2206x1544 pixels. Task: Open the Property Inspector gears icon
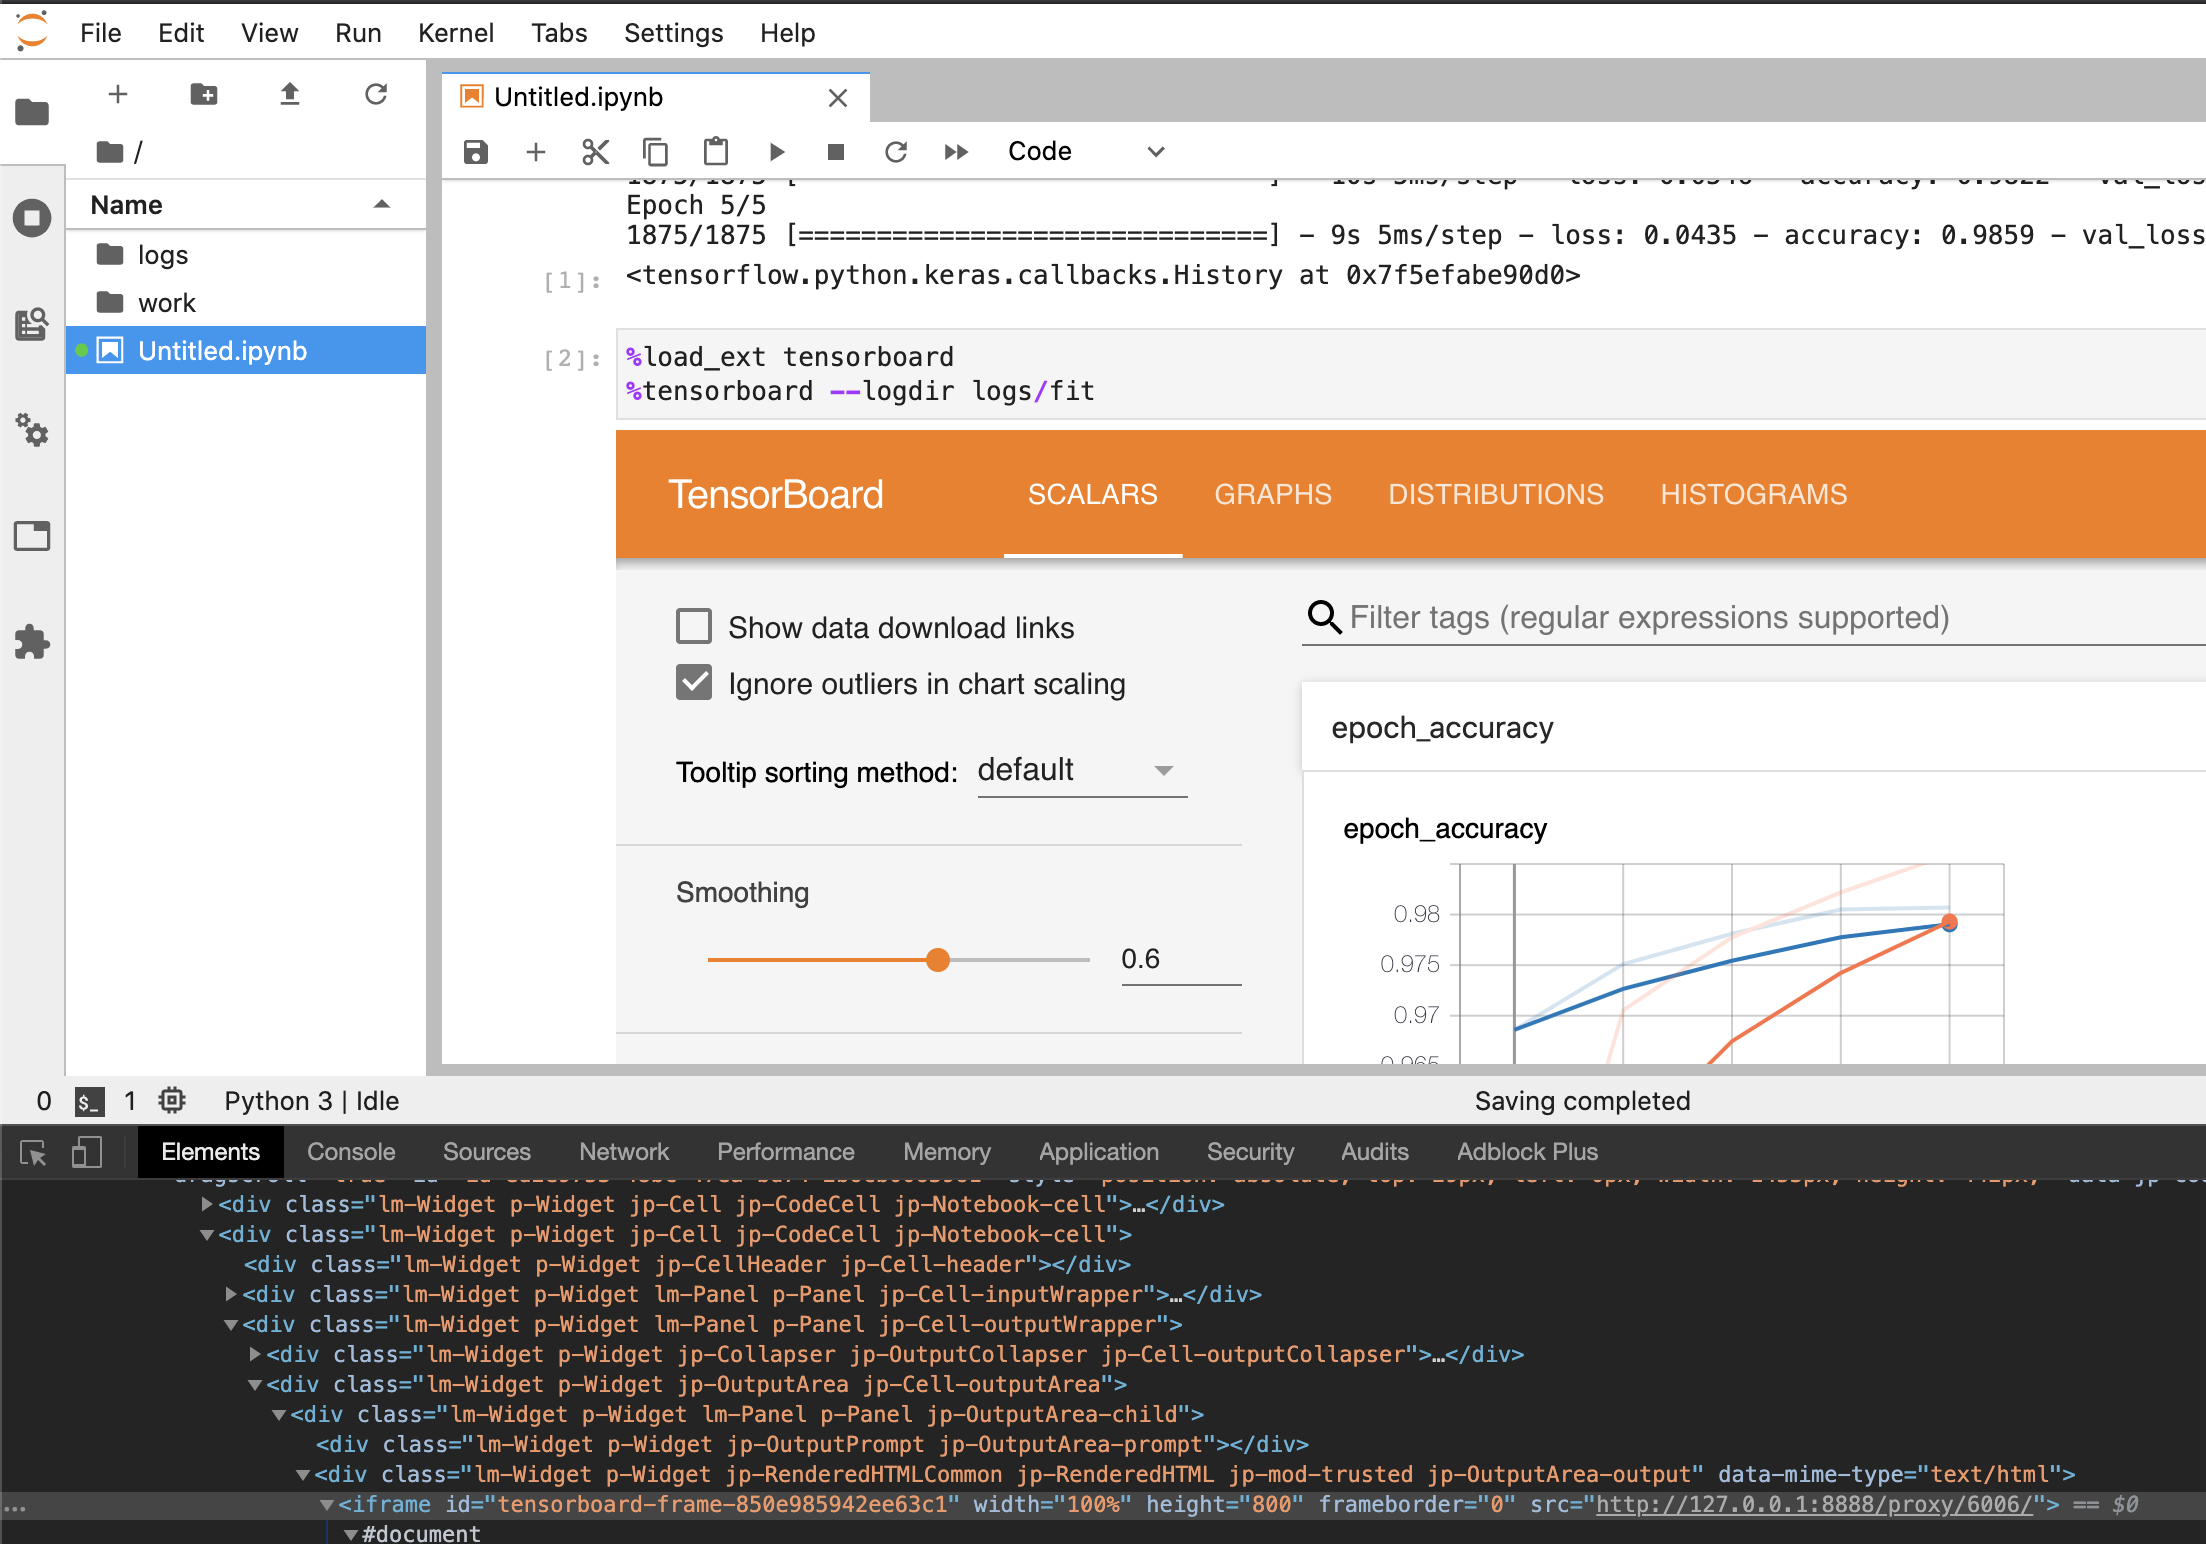[32, 430]
